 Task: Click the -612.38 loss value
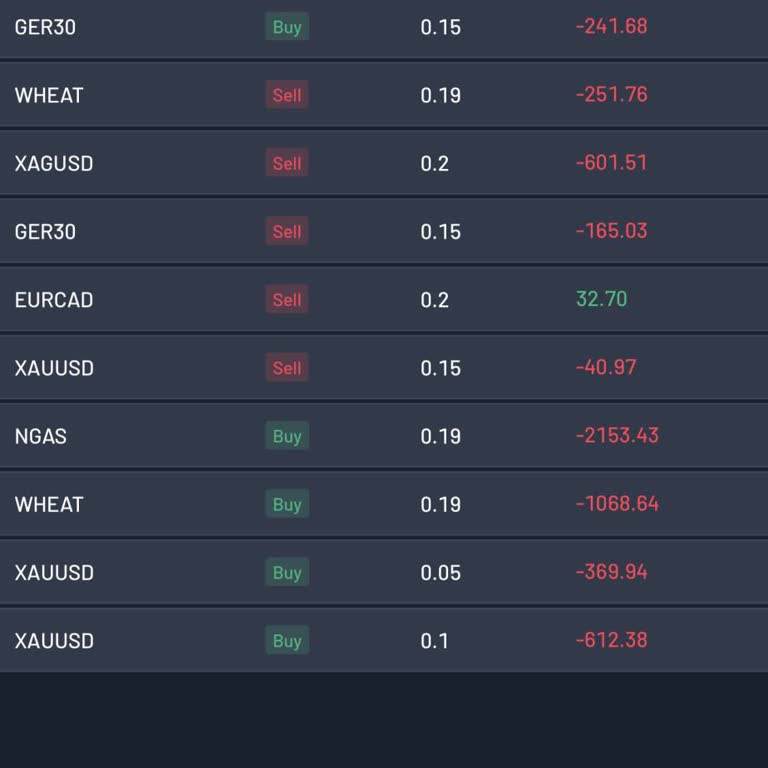tap(612, 640)
